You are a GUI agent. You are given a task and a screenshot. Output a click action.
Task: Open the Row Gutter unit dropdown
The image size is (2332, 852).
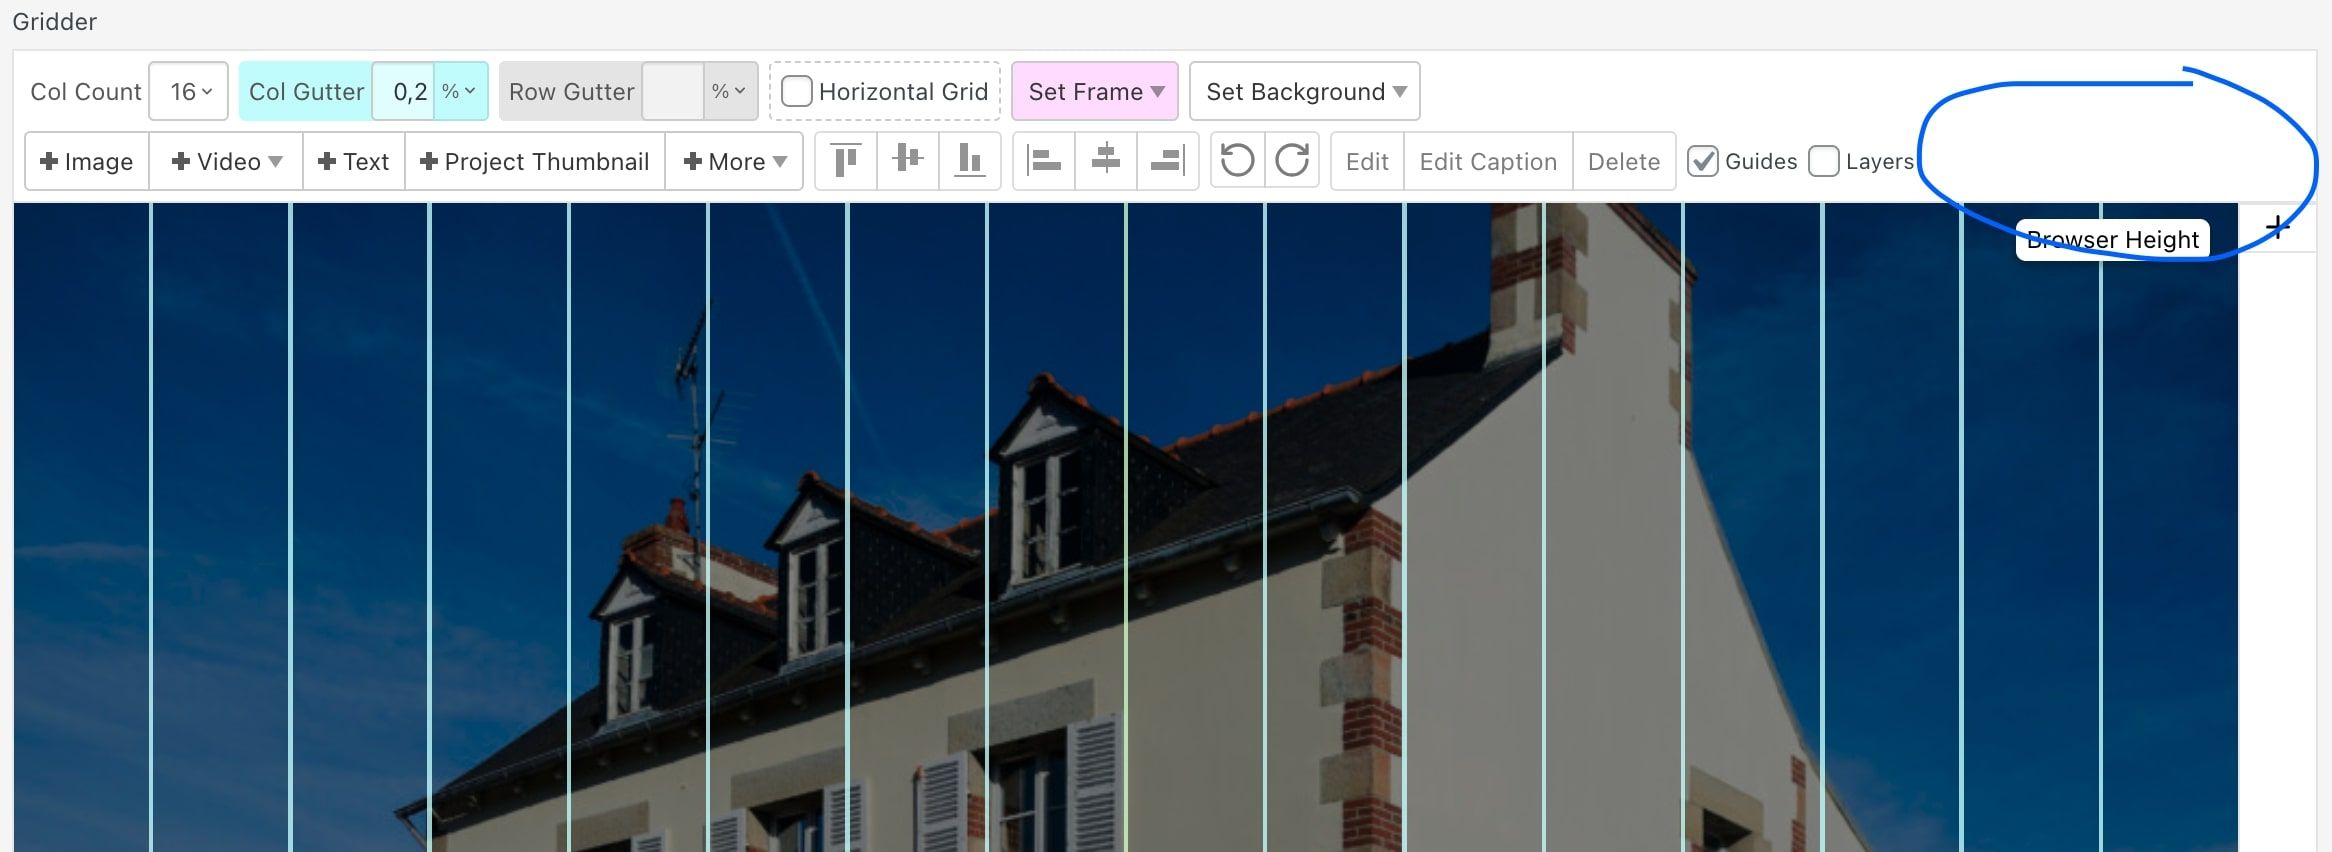[729, 91]
